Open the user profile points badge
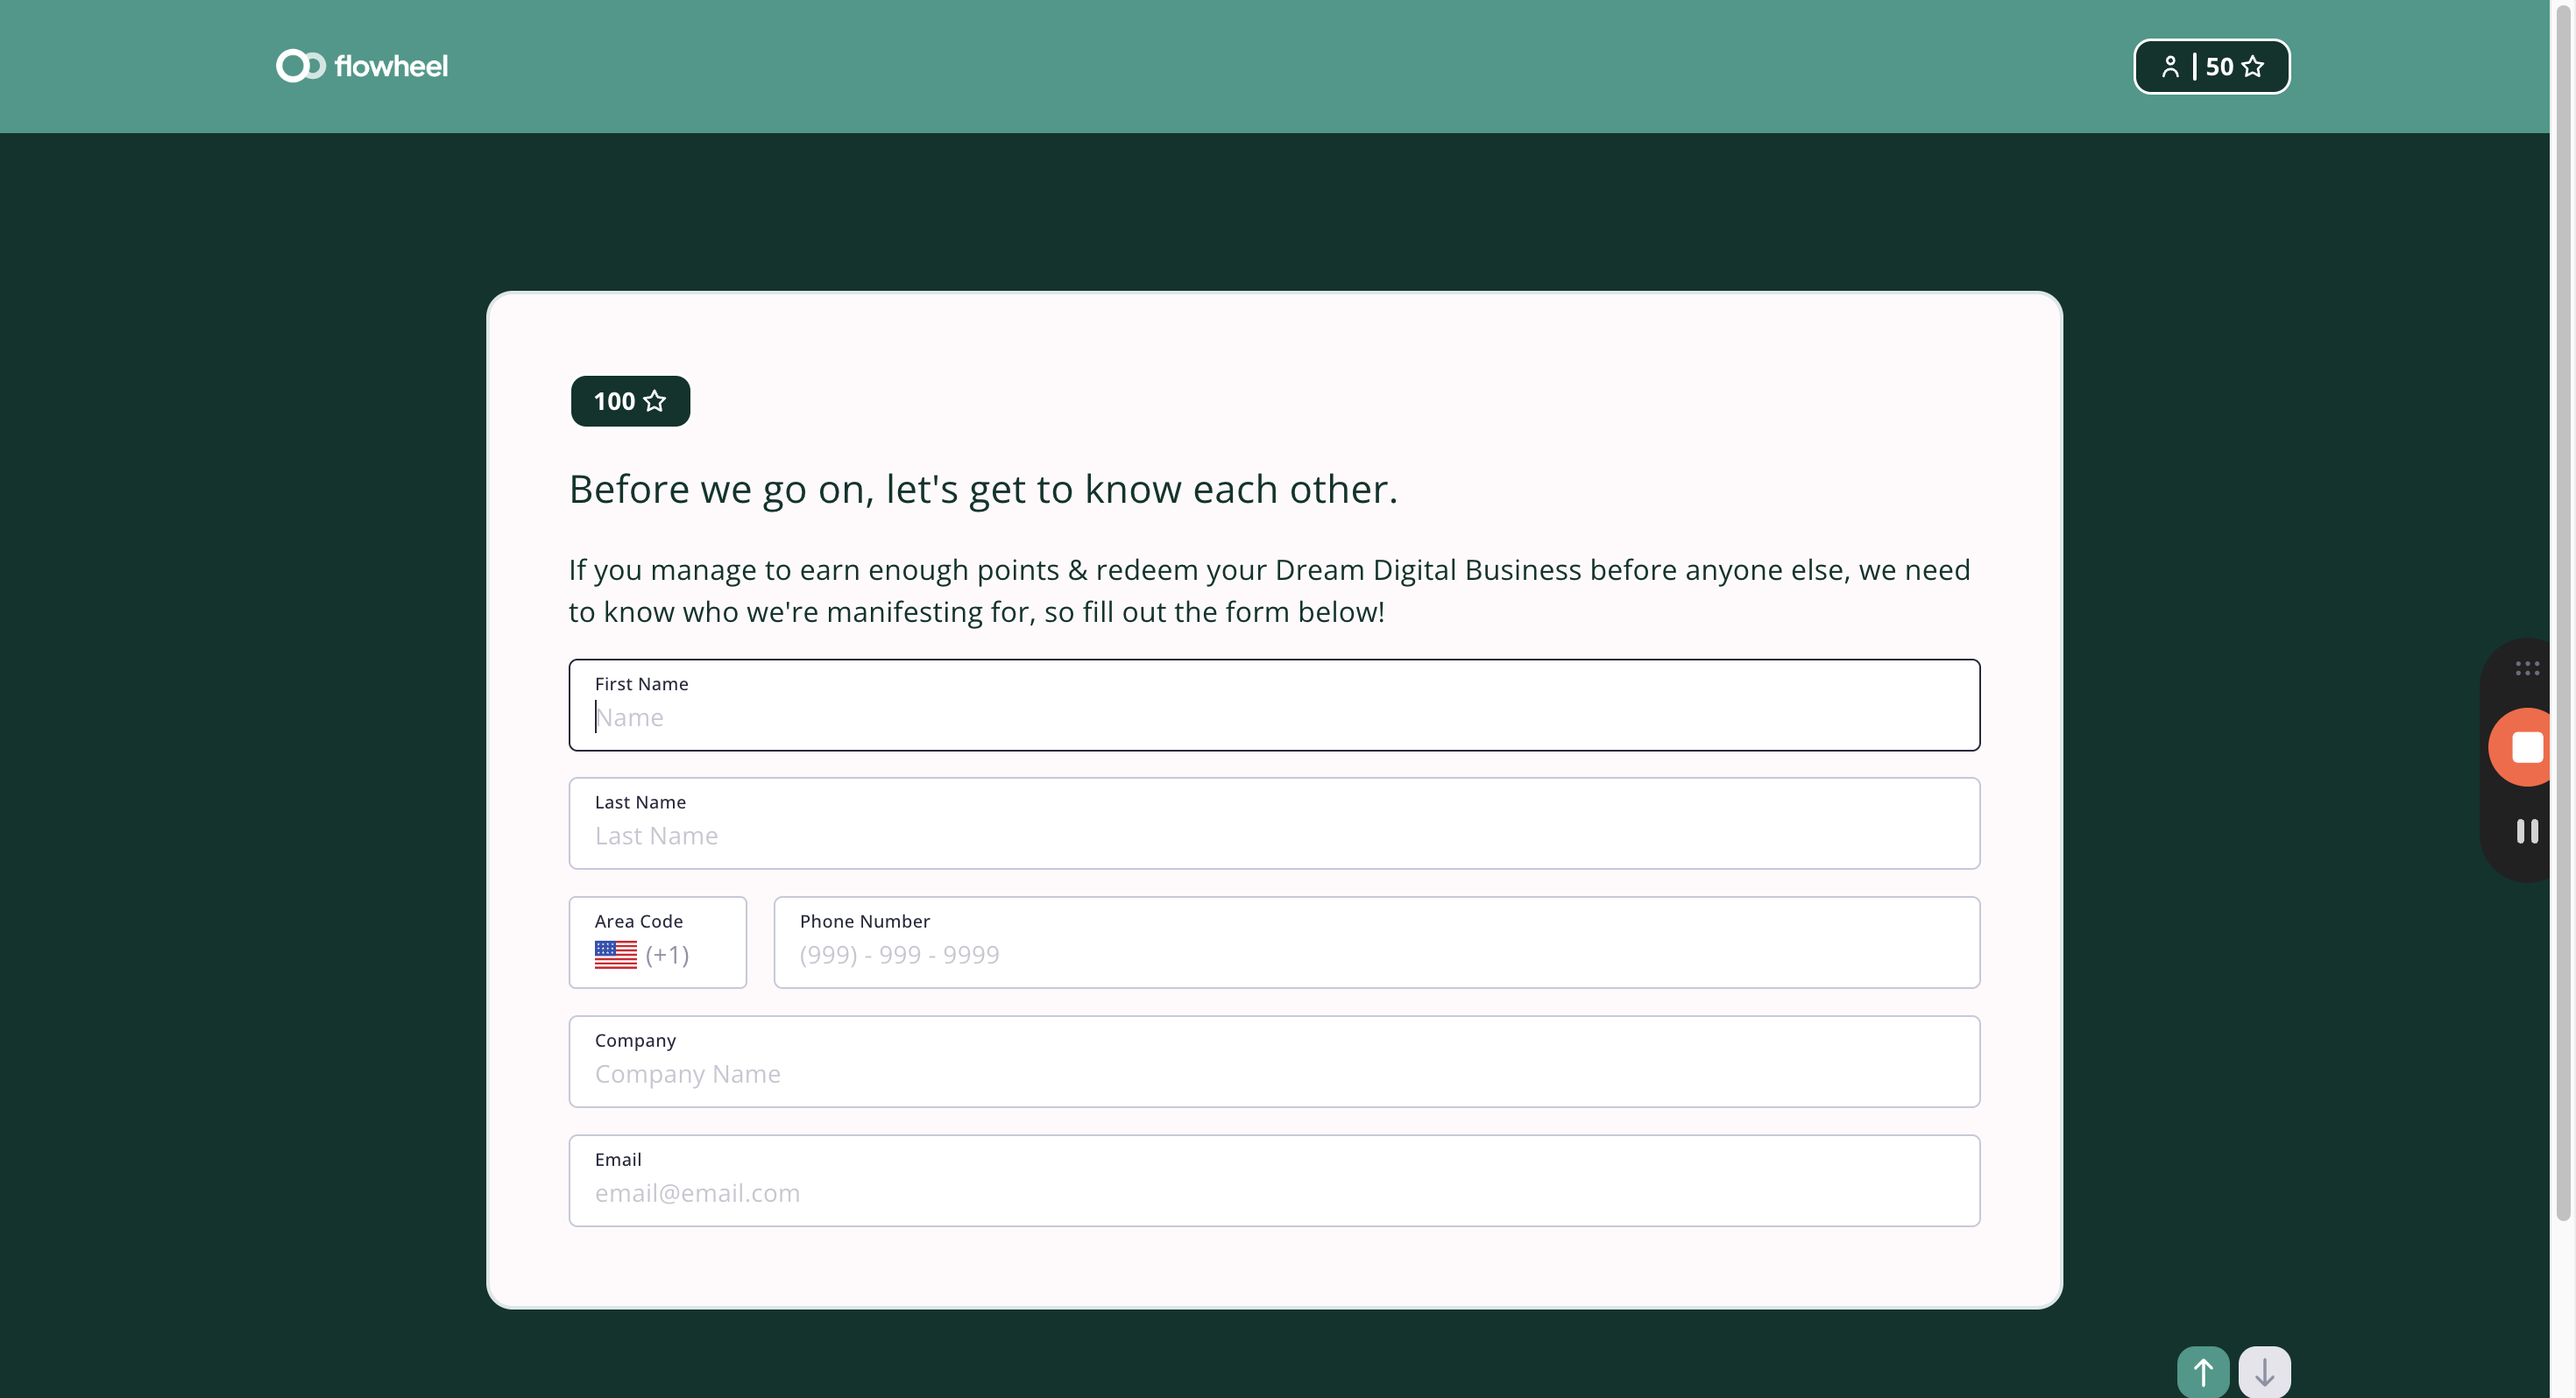The width and height of the screenshot is (2576, 1398). [2211, 66]
